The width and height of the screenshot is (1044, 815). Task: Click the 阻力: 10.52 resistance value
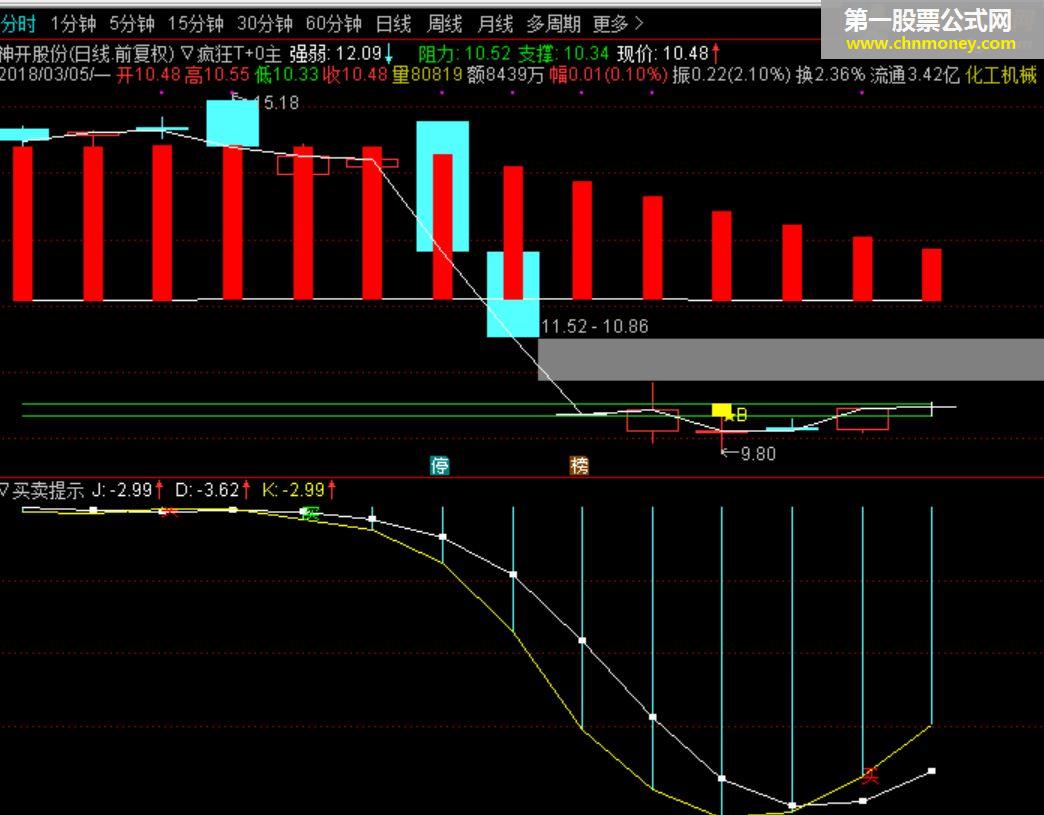464,53
